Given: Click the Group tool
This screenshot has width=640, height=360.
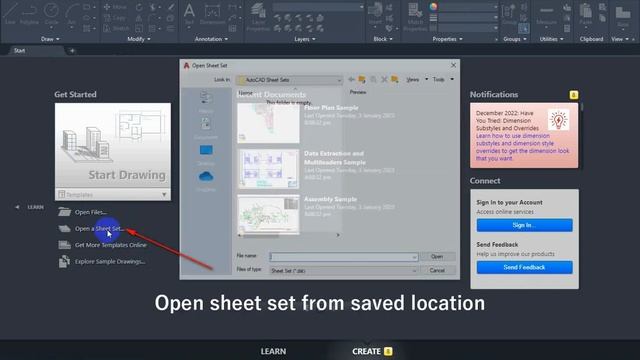Looking at the screenshot, I should click(509, 14).
